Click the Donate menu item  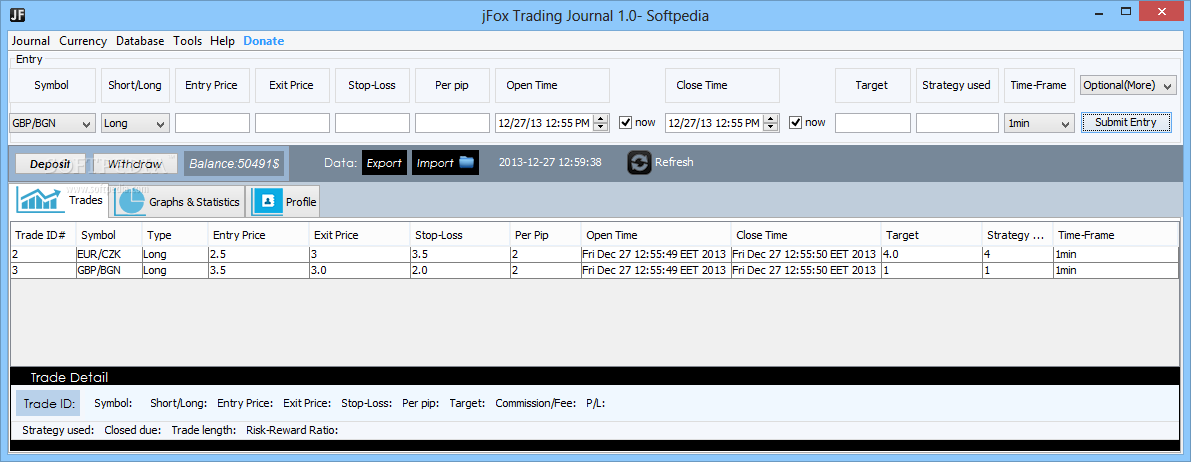point(264,41)
